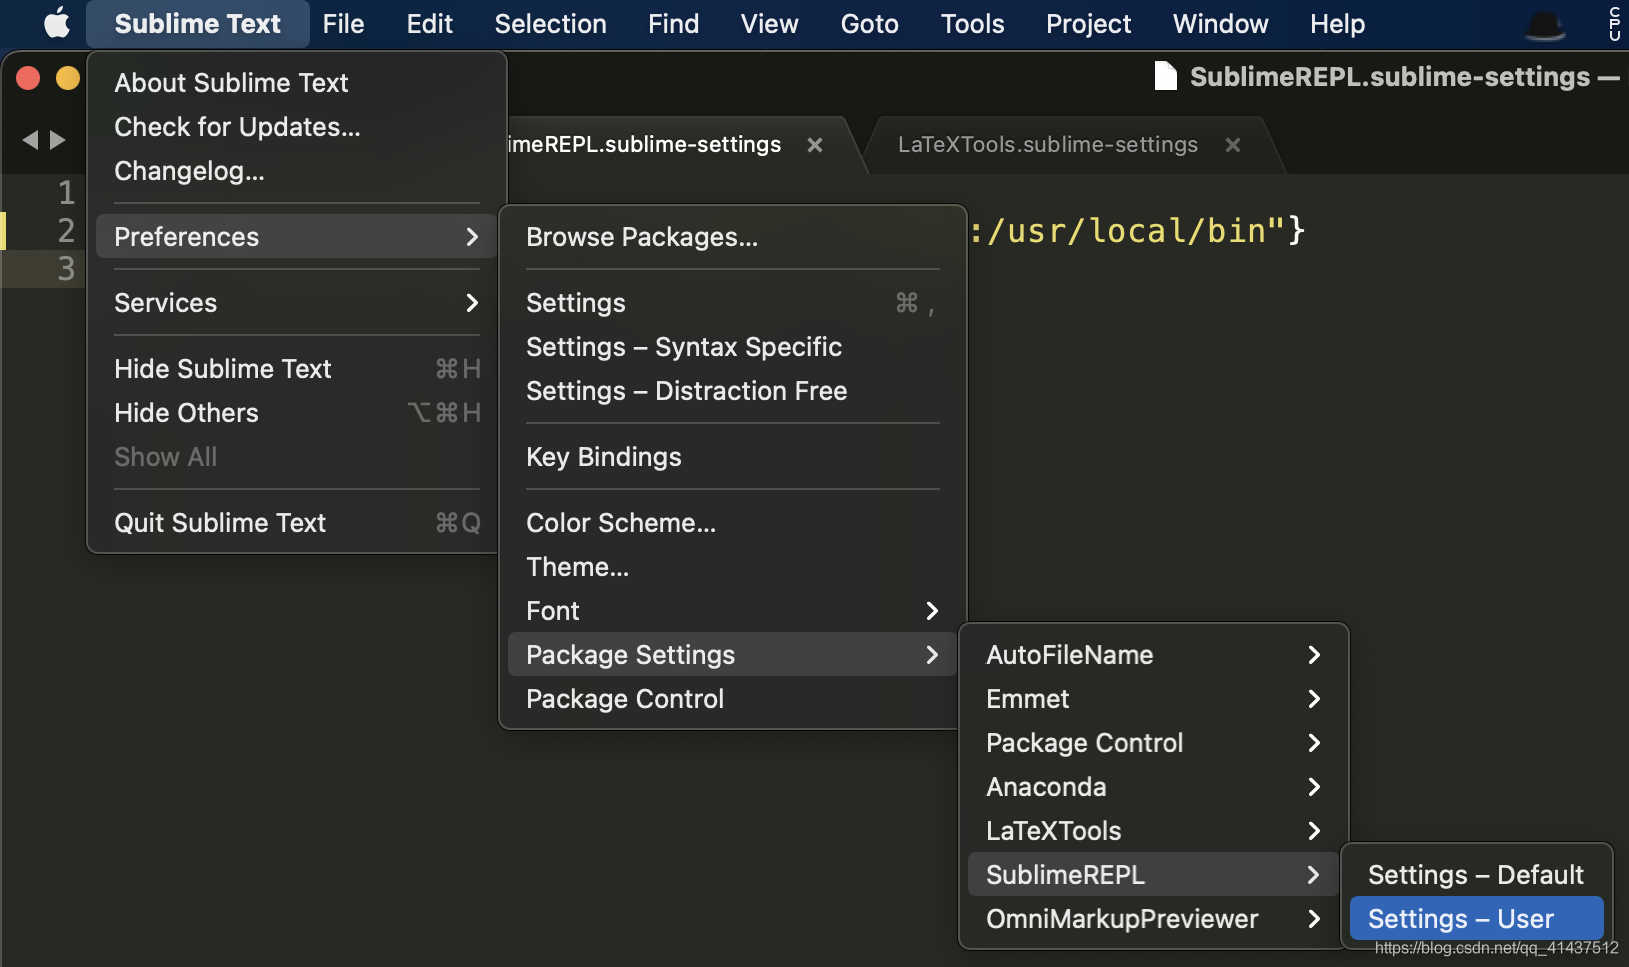Open the Window menu
This screenshot has width=1629, height=967.
coord(1220,24)
